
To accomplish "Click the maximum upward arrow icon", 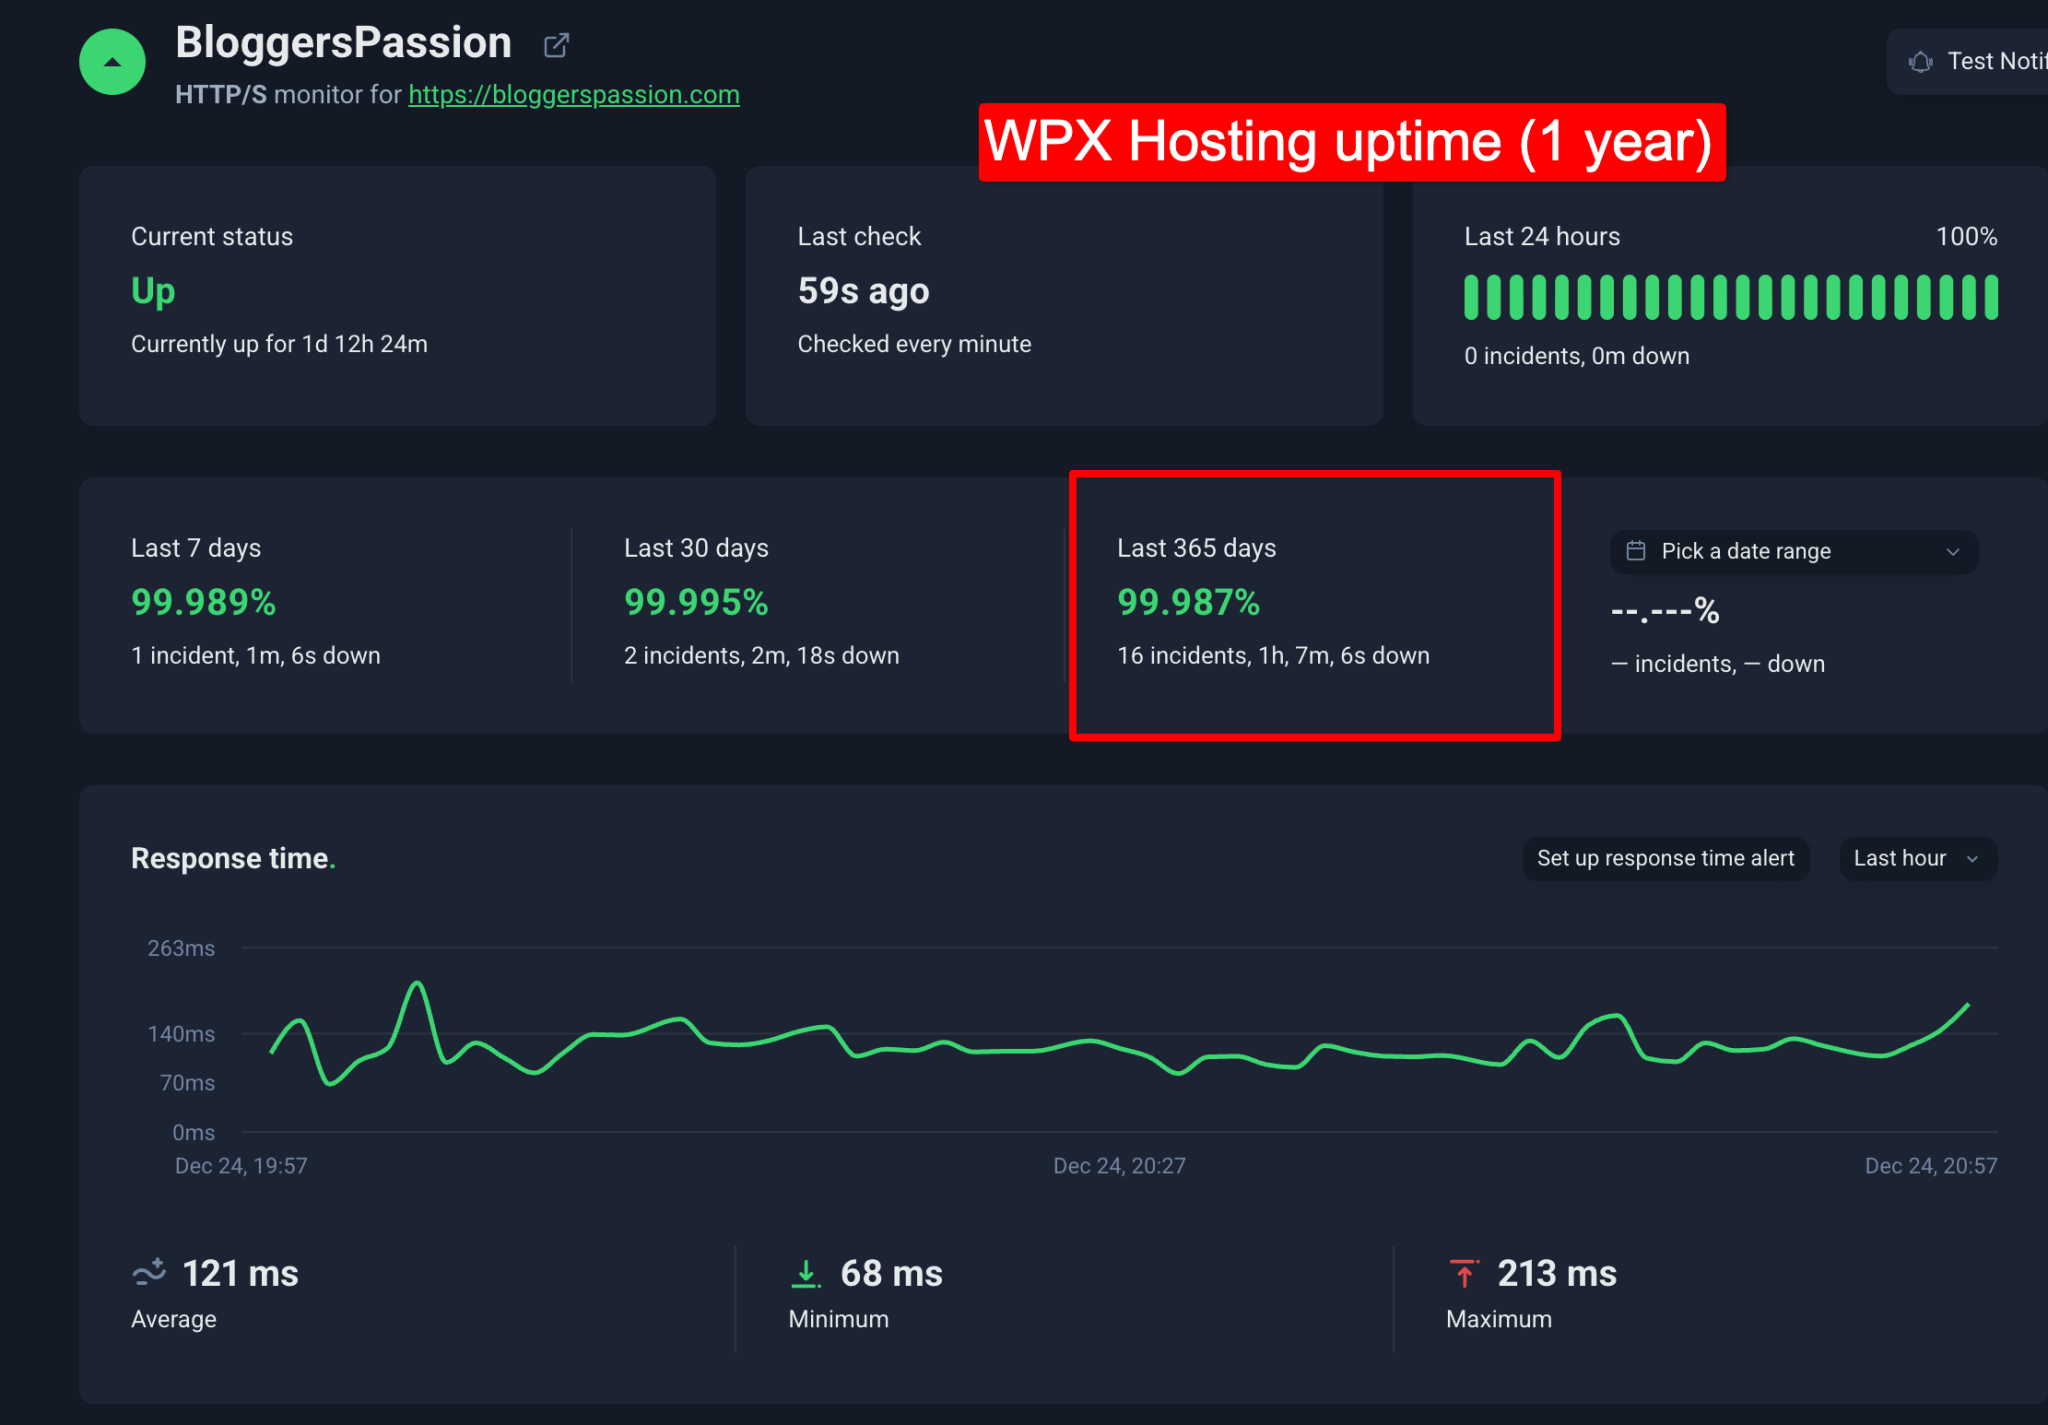I will 1464,1273.
